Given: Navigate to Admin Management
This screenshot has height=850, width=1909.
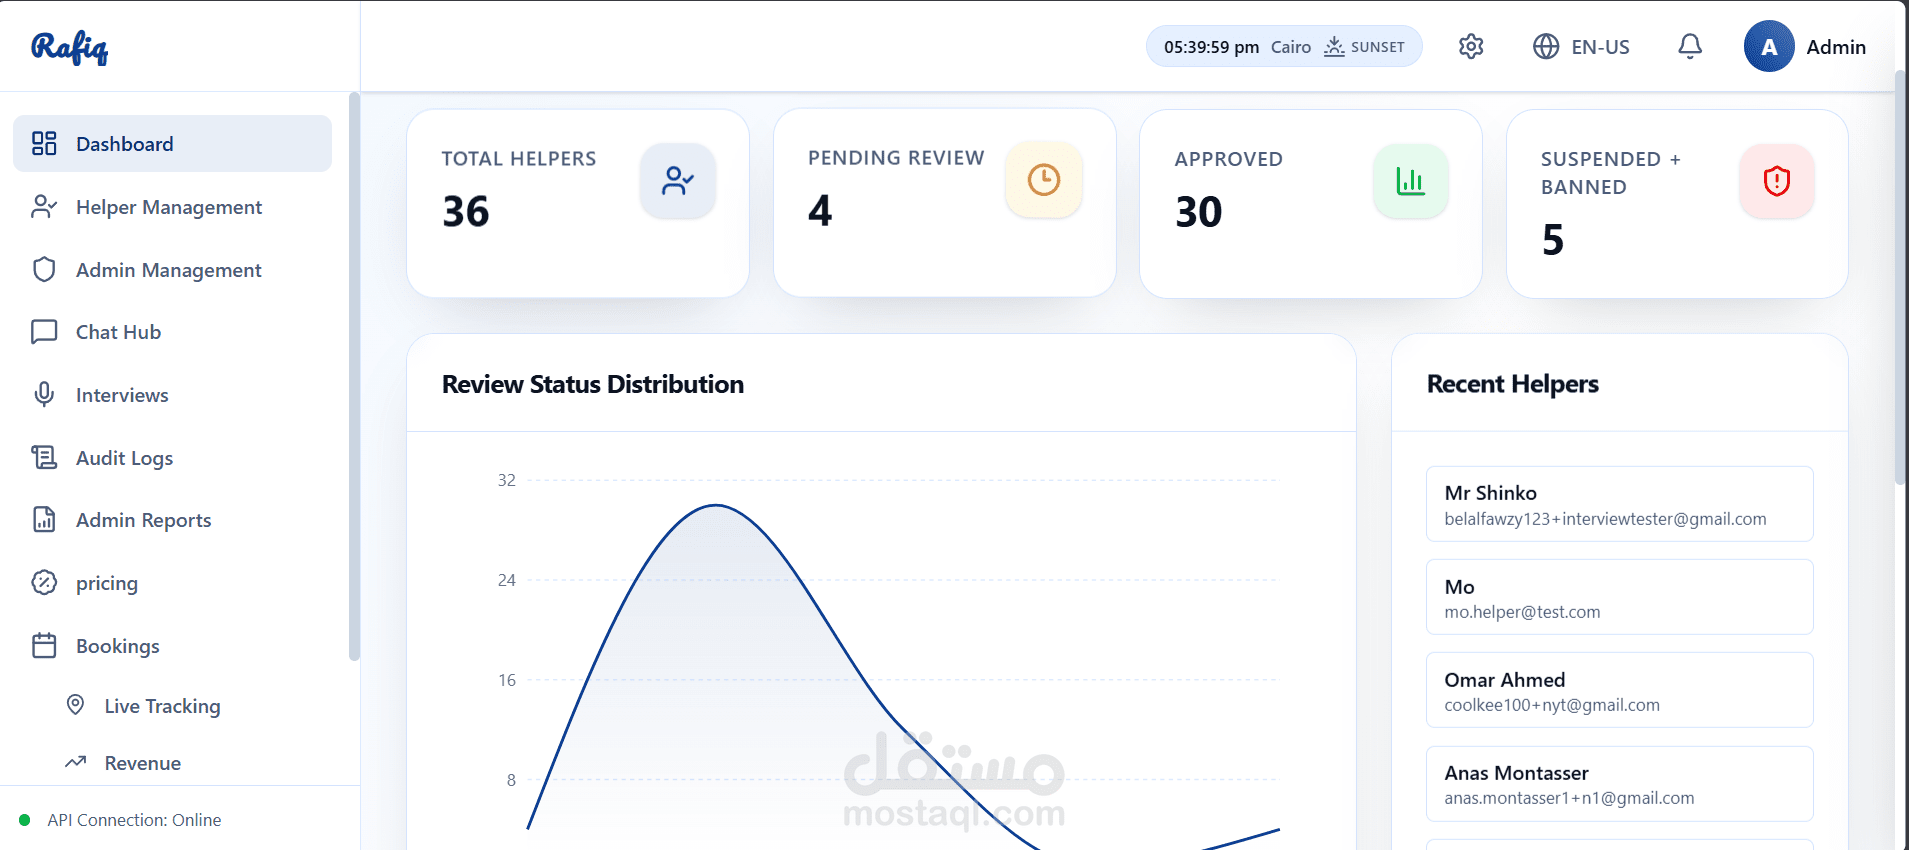Looking at the screenshot, I should point(172,269).
